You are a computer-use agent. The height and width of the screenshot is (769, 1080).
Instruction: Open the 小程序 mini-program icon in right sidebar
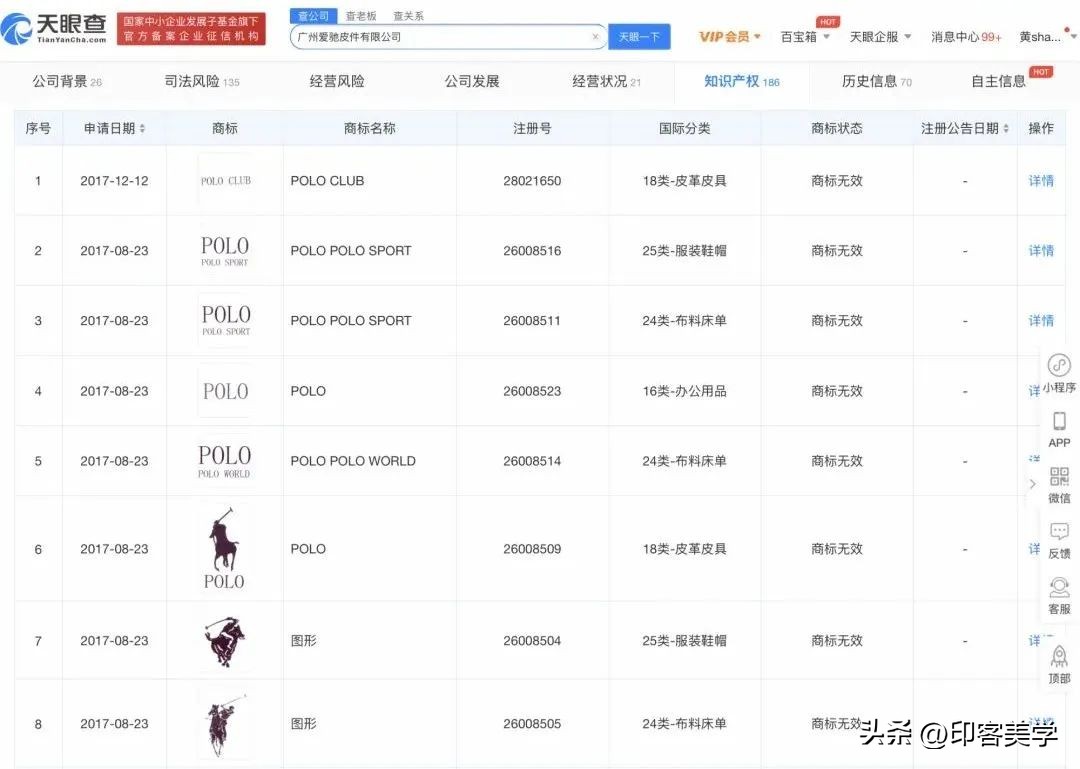click(x=1059, y=372)
